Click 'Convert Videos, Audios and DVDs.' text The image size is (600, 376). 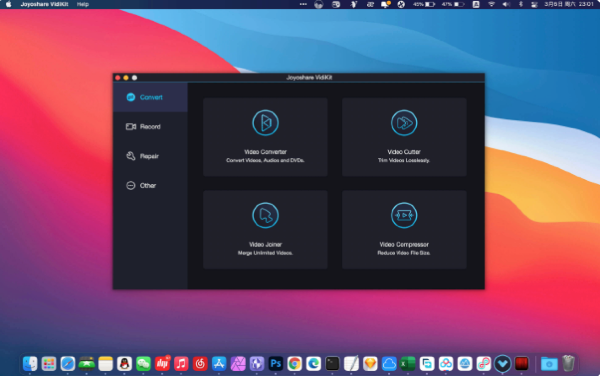coord(265,160)
